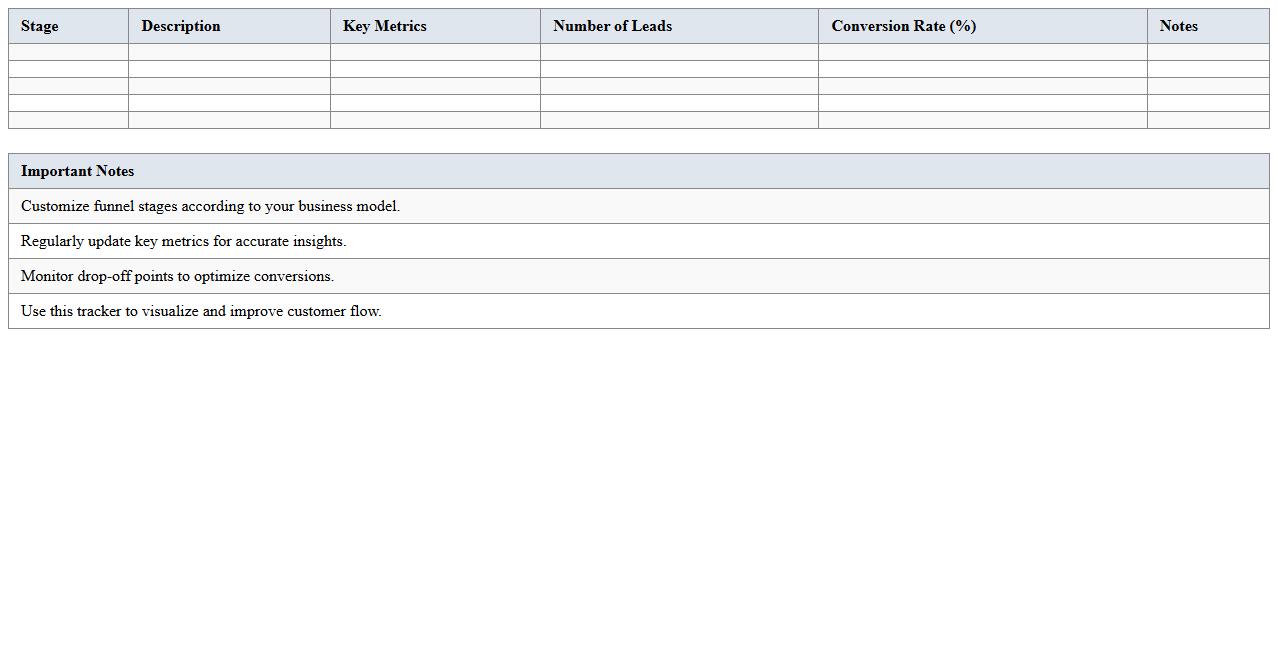
Task: Select last empty cell under Conversion Rate
Action: (x=982, y=120)
